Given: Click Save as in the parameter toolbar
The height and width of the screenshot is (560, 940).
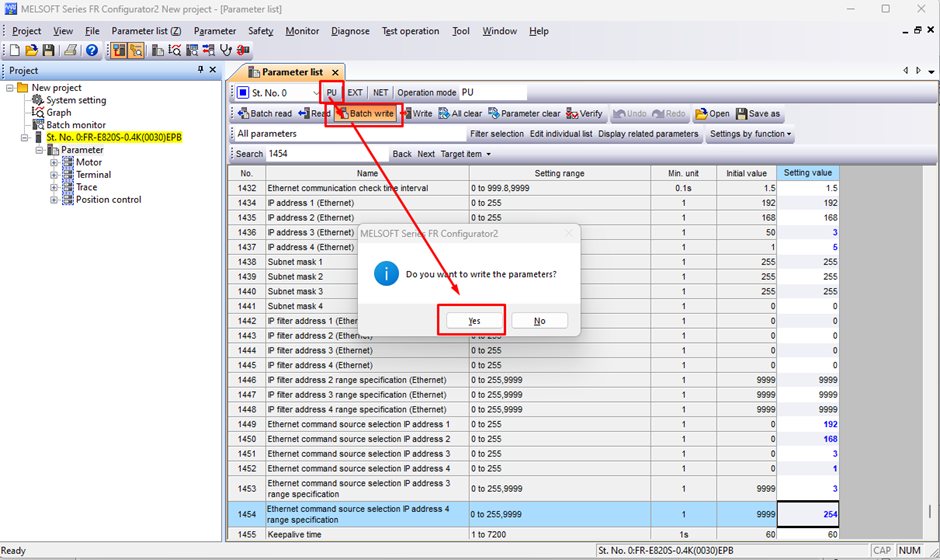Looking at the screenshot, I should (758, 113).
